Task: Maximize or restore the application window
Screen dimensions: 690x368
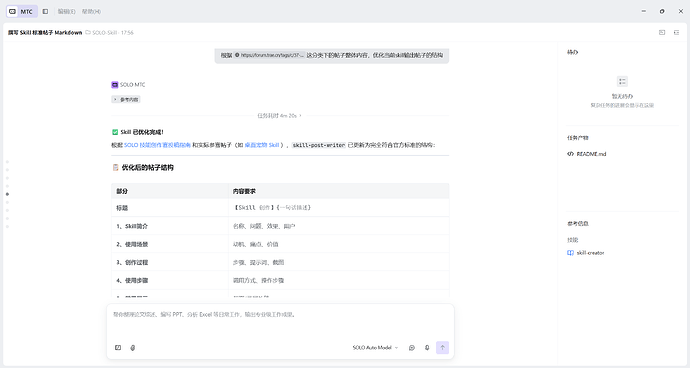Action: coord(662,11)
